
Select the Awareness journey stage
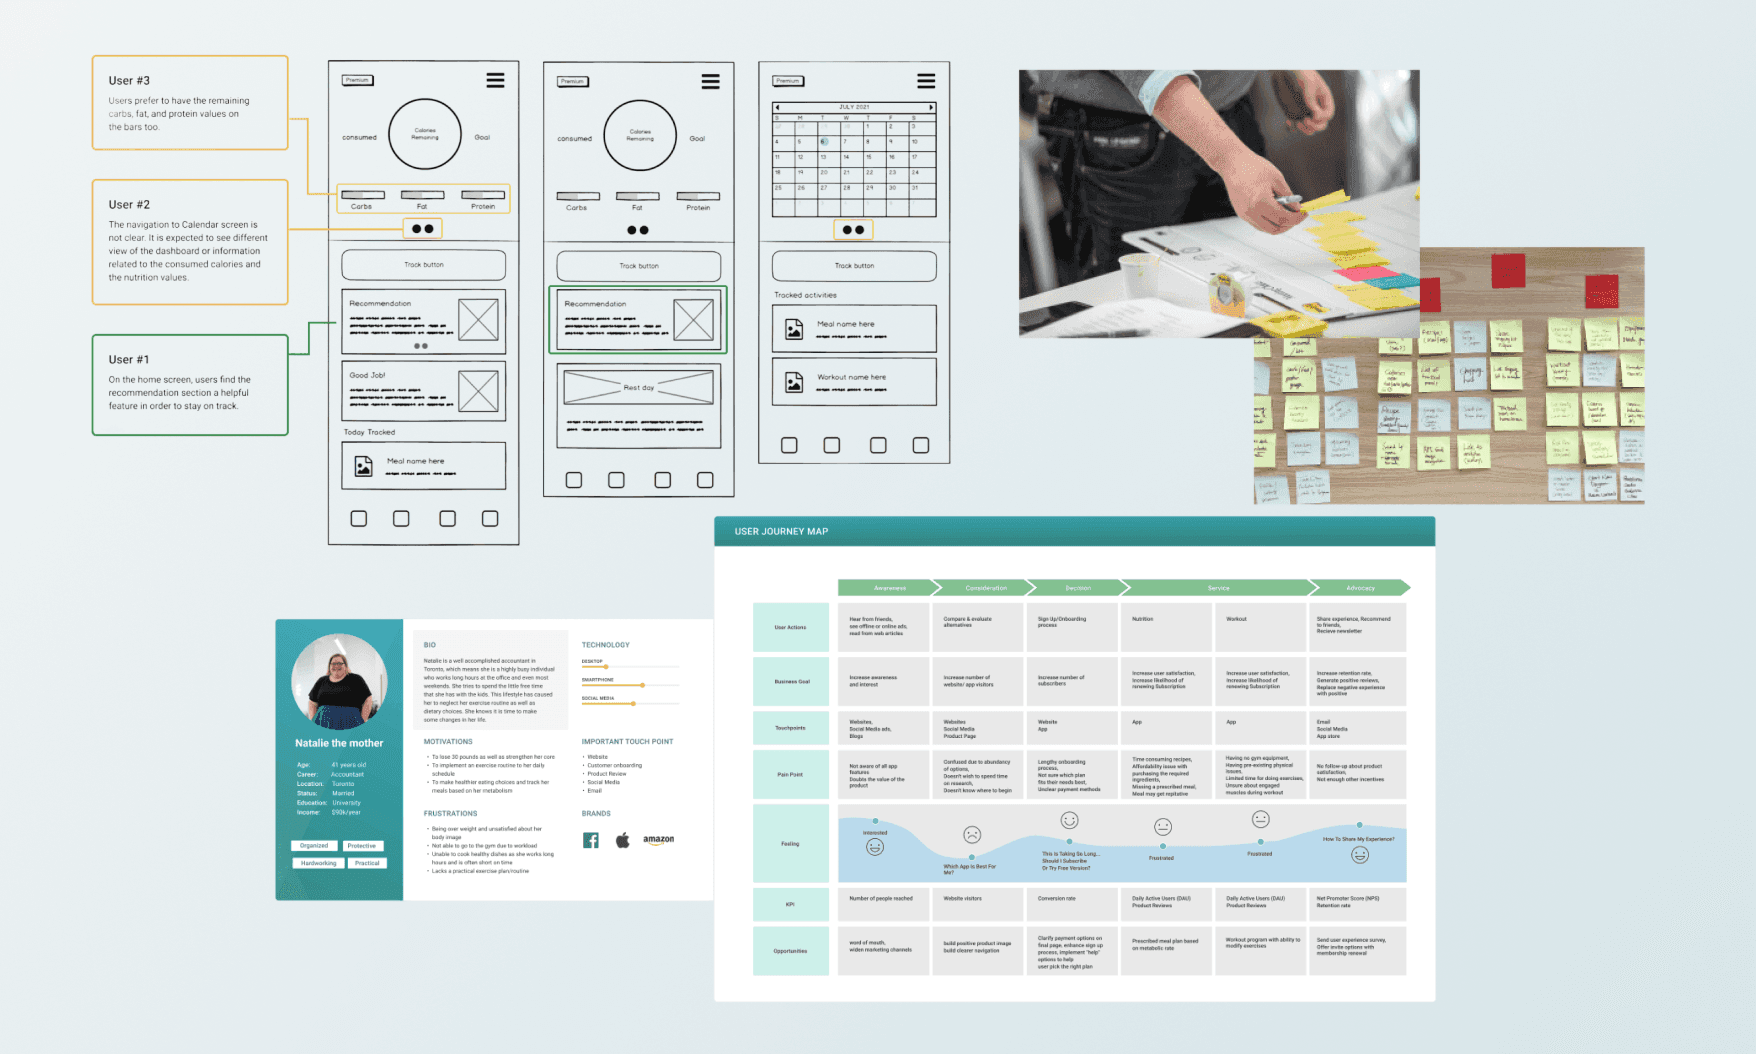[x=889, y=588]
